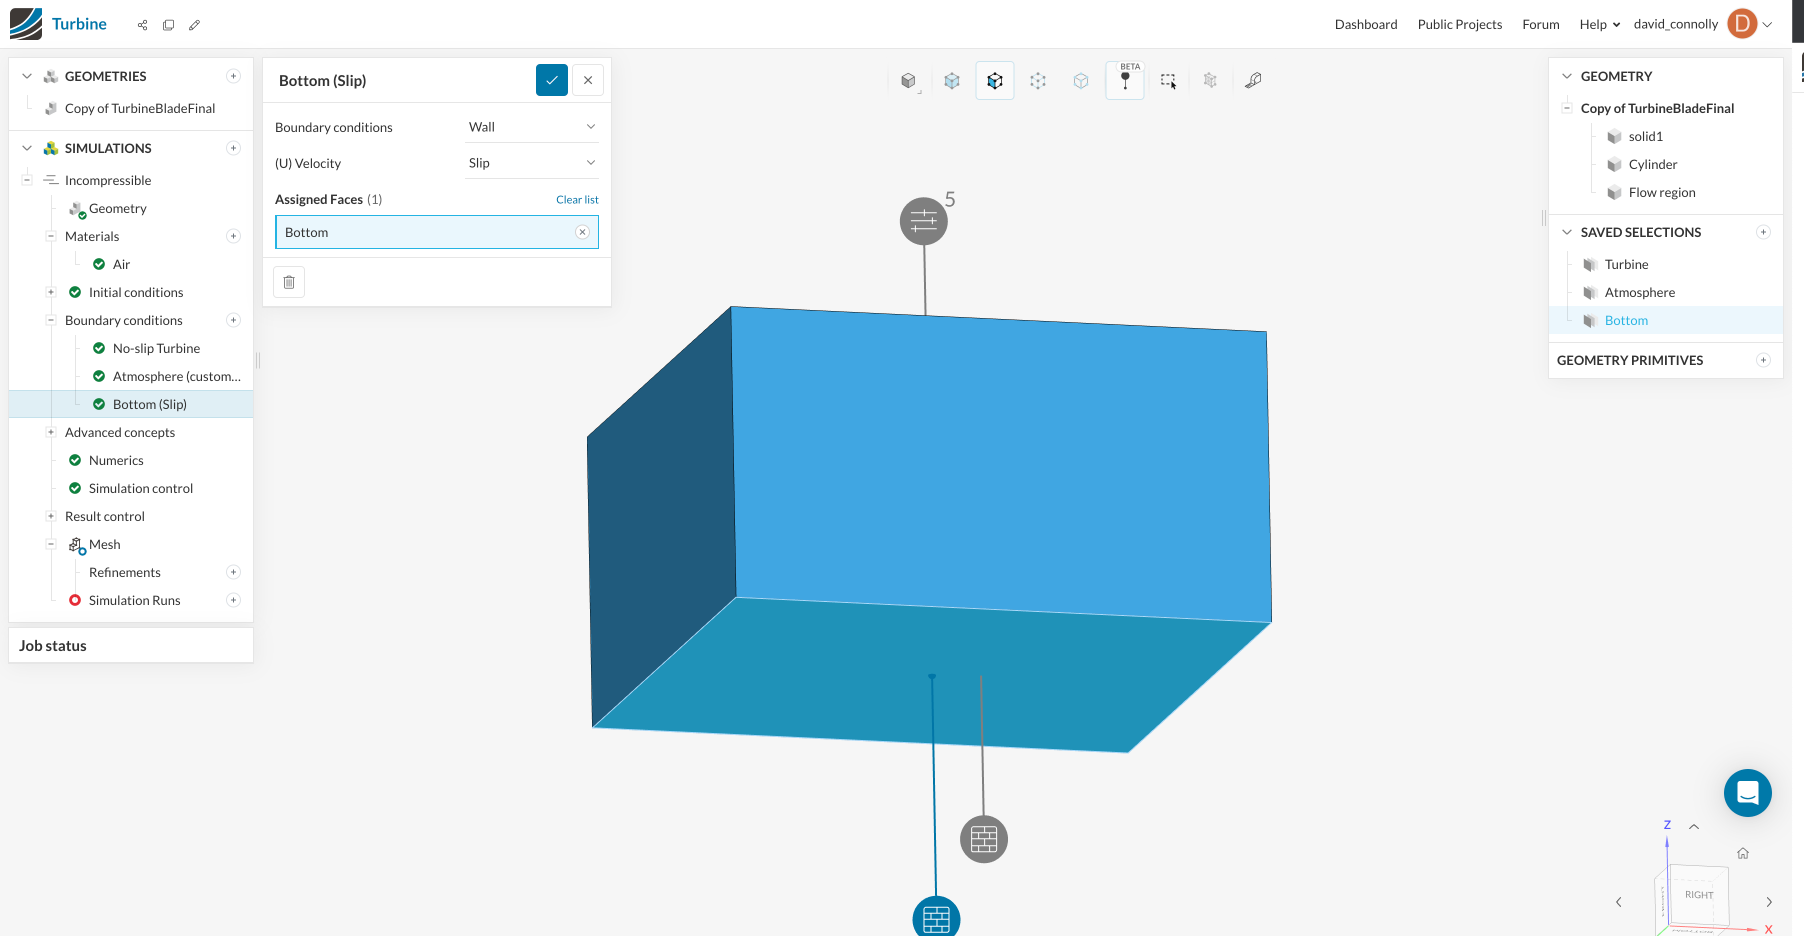The height and width of the screenshot is (936, 1804).
Task: Collapse the Mesh tree node
Action: click(51, 544)
